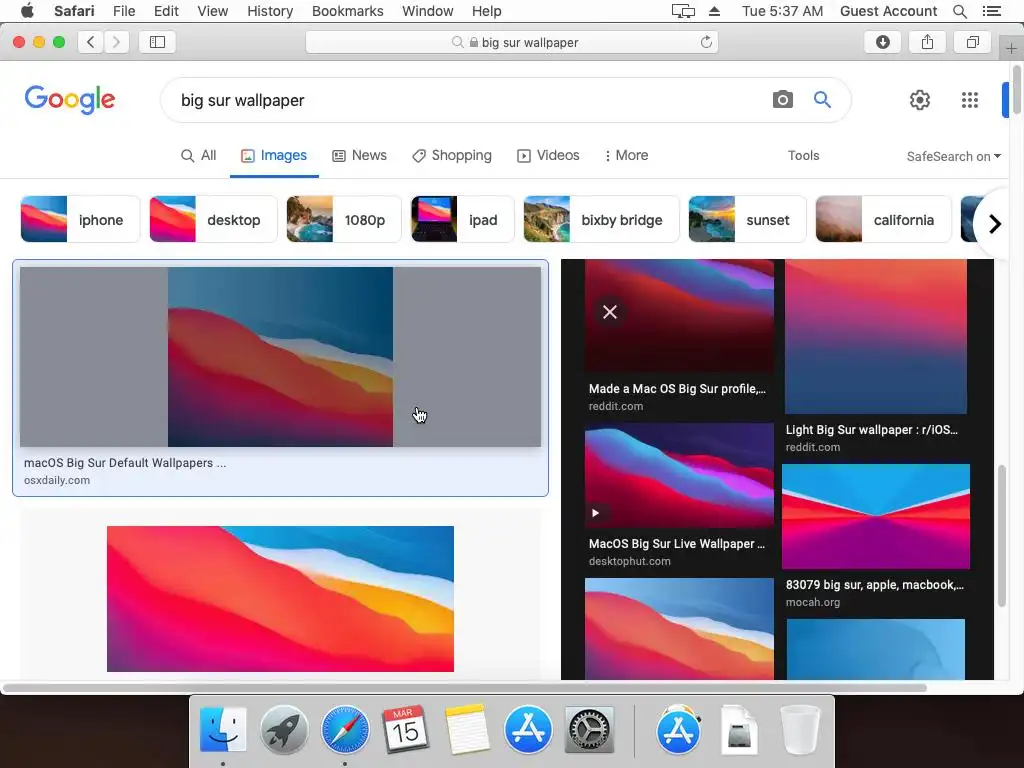
Task: Open the Share icon in toolbar
Action: point(927,42)
